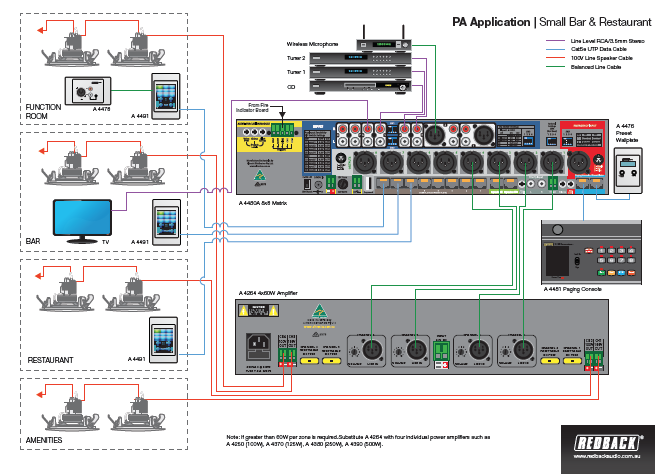672x474 pixels.
Task: Click the "Wireless Microphone" label
Action: click(312, 44)
